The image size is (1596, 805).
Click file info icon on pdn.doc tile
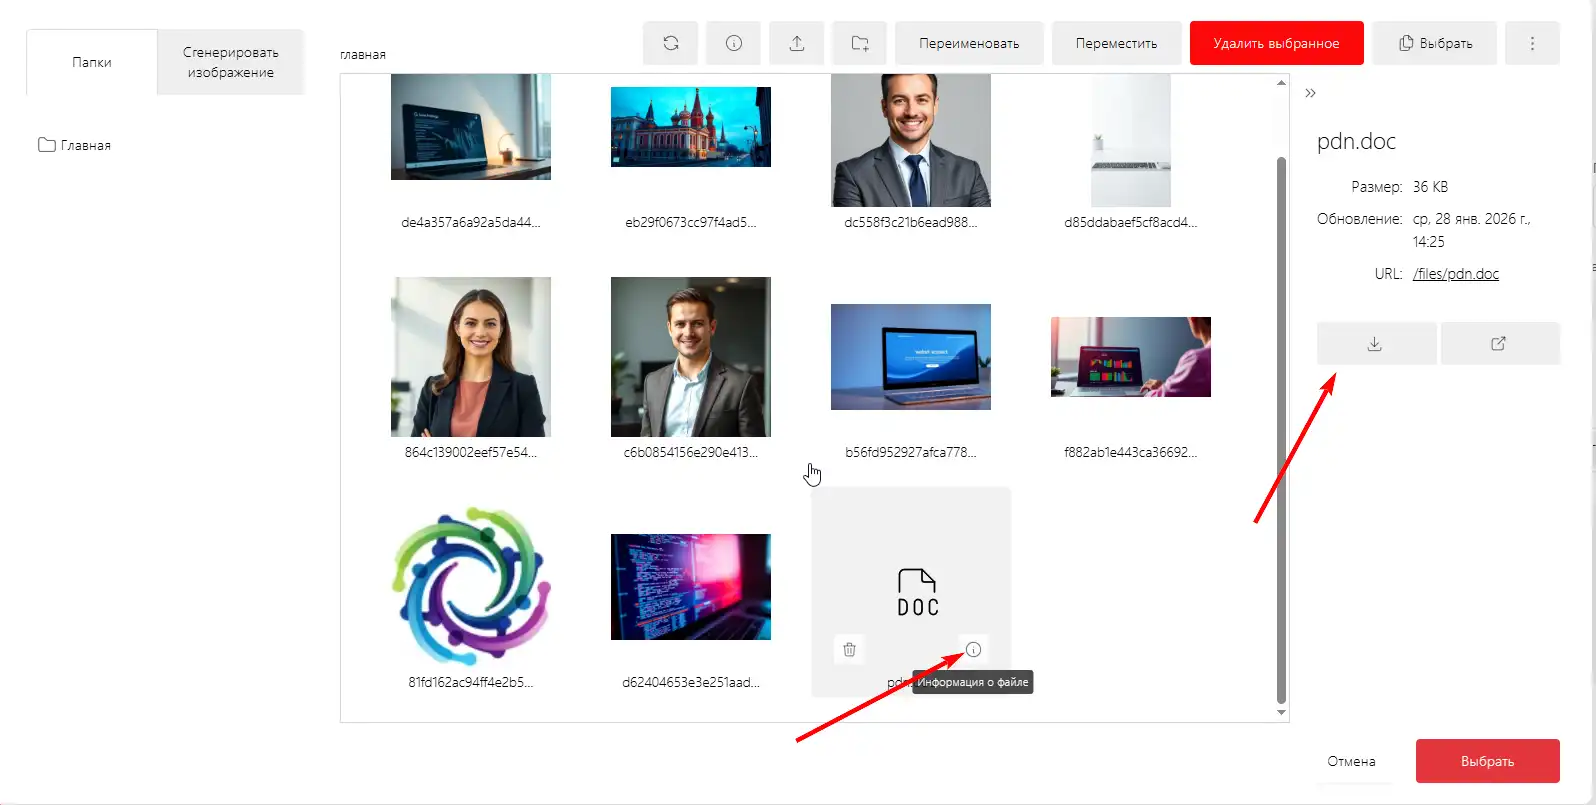(973, 650)
